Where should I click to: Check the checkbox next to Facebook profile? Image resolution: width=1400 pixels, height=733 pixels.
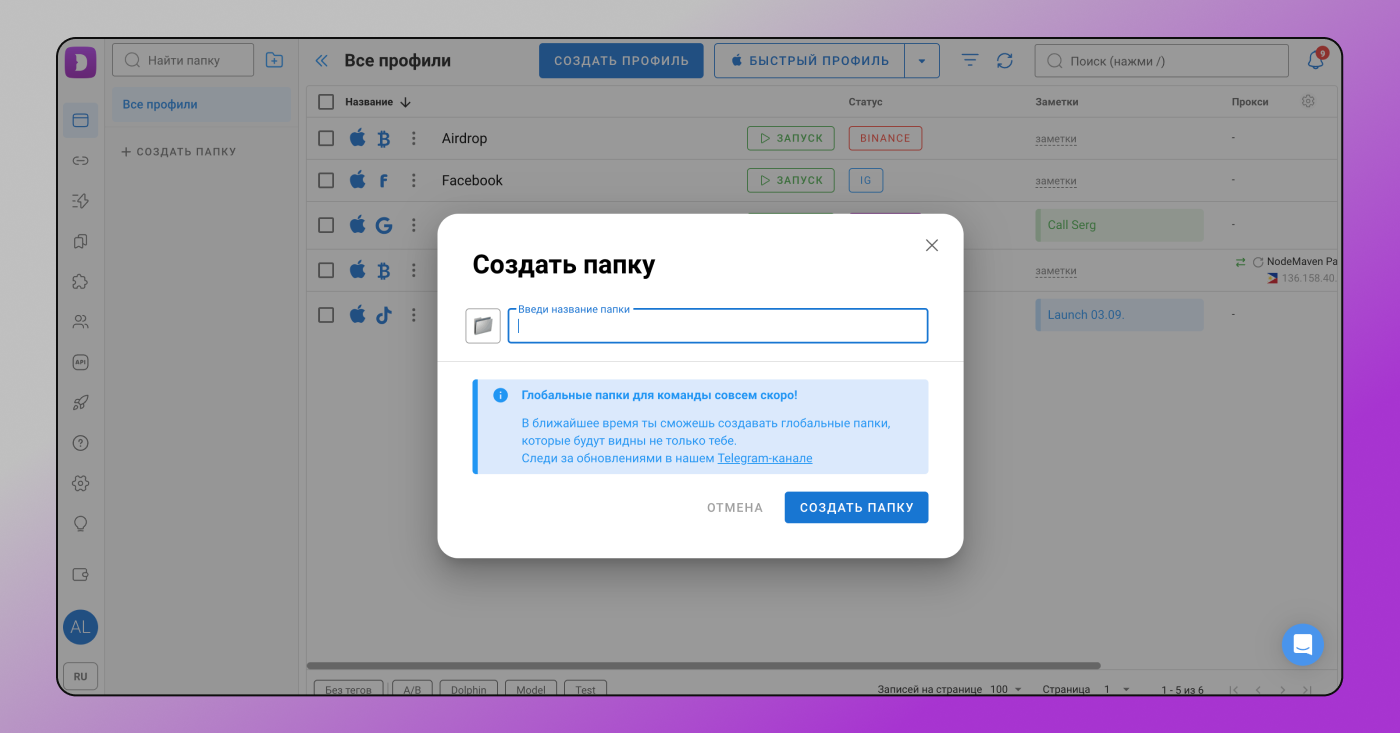pyautogui.click(x=325, y=180)
